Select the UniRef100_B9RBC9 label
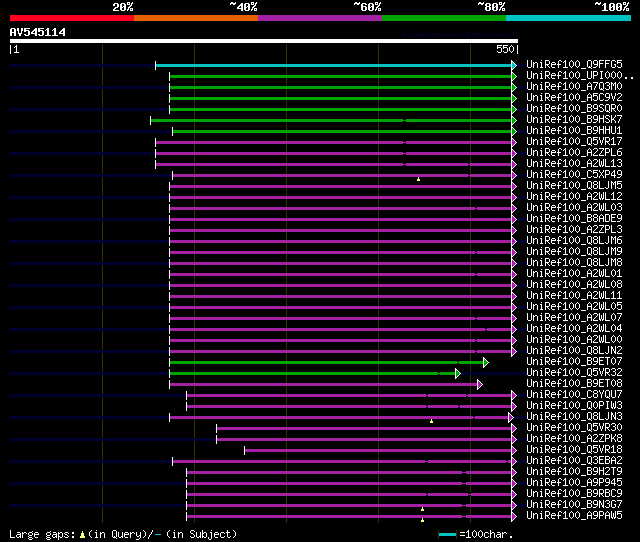The height and width of the screenshot is (542, 640). (574, 494)
